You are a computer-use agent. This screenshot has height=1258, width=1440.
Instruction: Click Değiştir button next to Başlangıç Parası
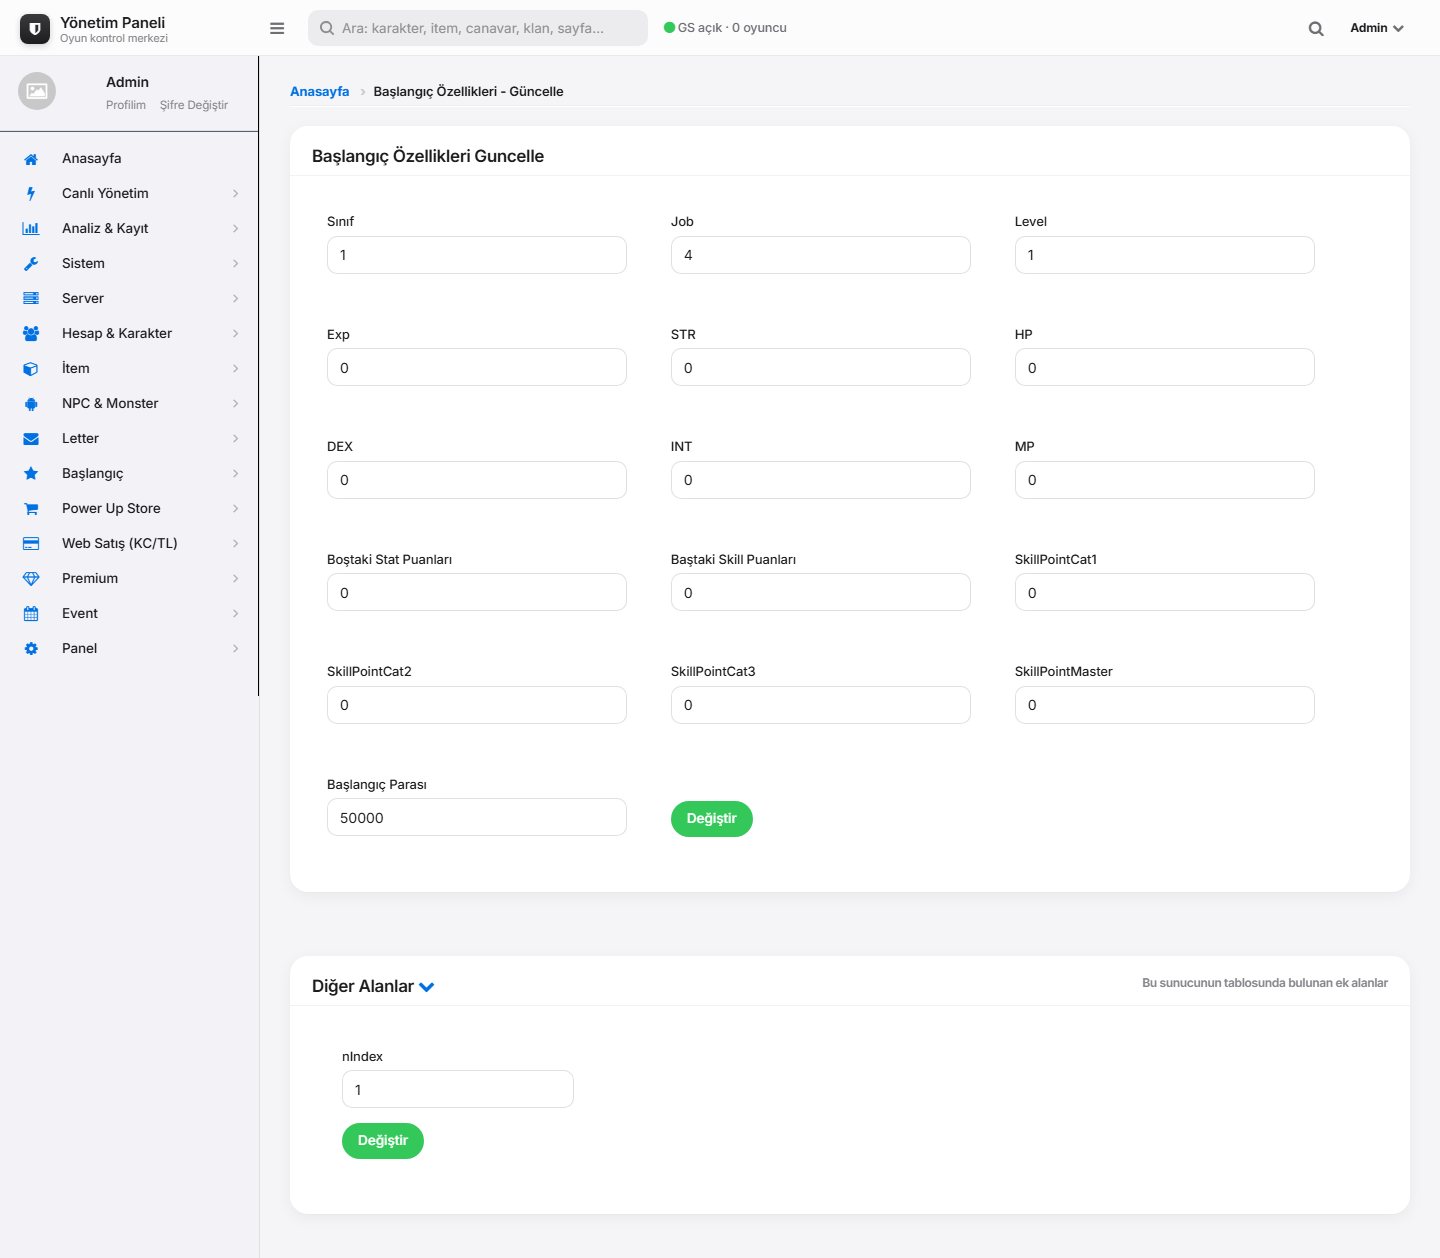[712, 819]
